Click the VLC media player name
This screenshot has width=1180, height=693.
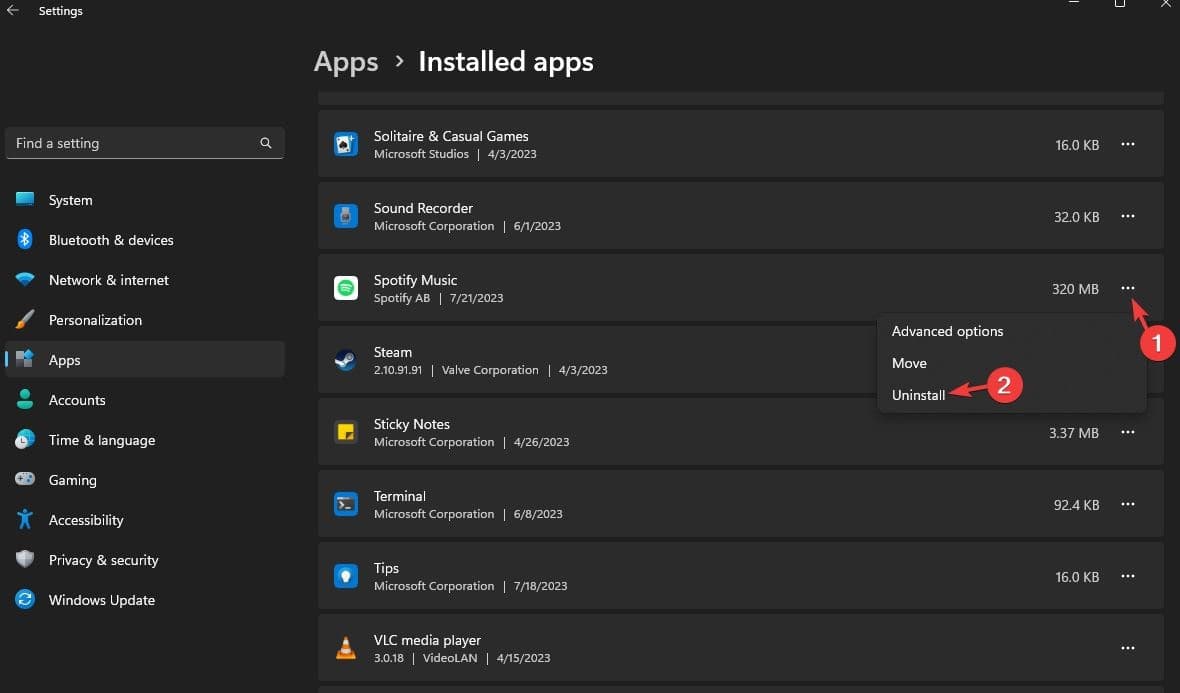(427, 640)
